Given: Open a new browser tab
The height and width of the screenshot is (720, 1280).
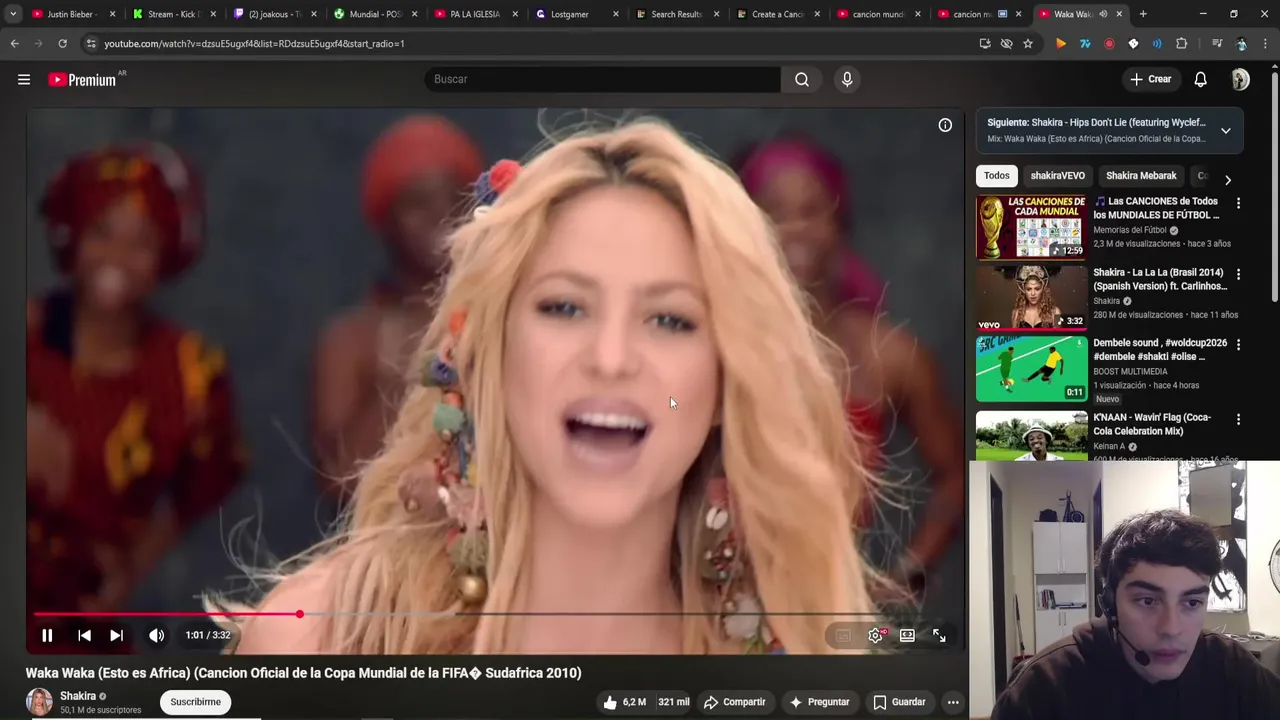Looking at the screenshot, I should tap(1143, 14).
